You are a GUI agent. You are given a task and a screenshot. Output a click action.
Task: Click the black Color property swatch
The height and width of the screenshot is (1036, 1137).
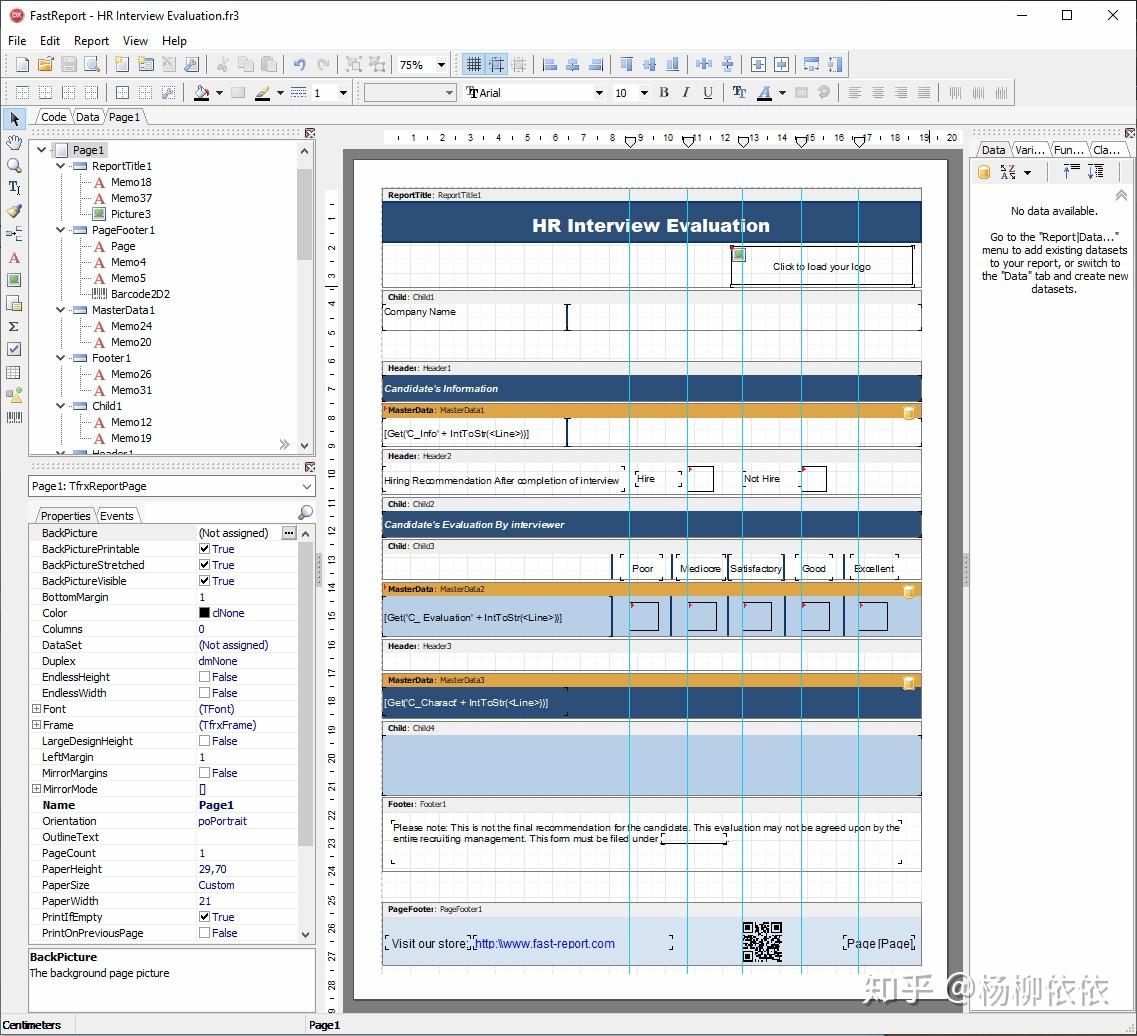click(x=204, y=613)
